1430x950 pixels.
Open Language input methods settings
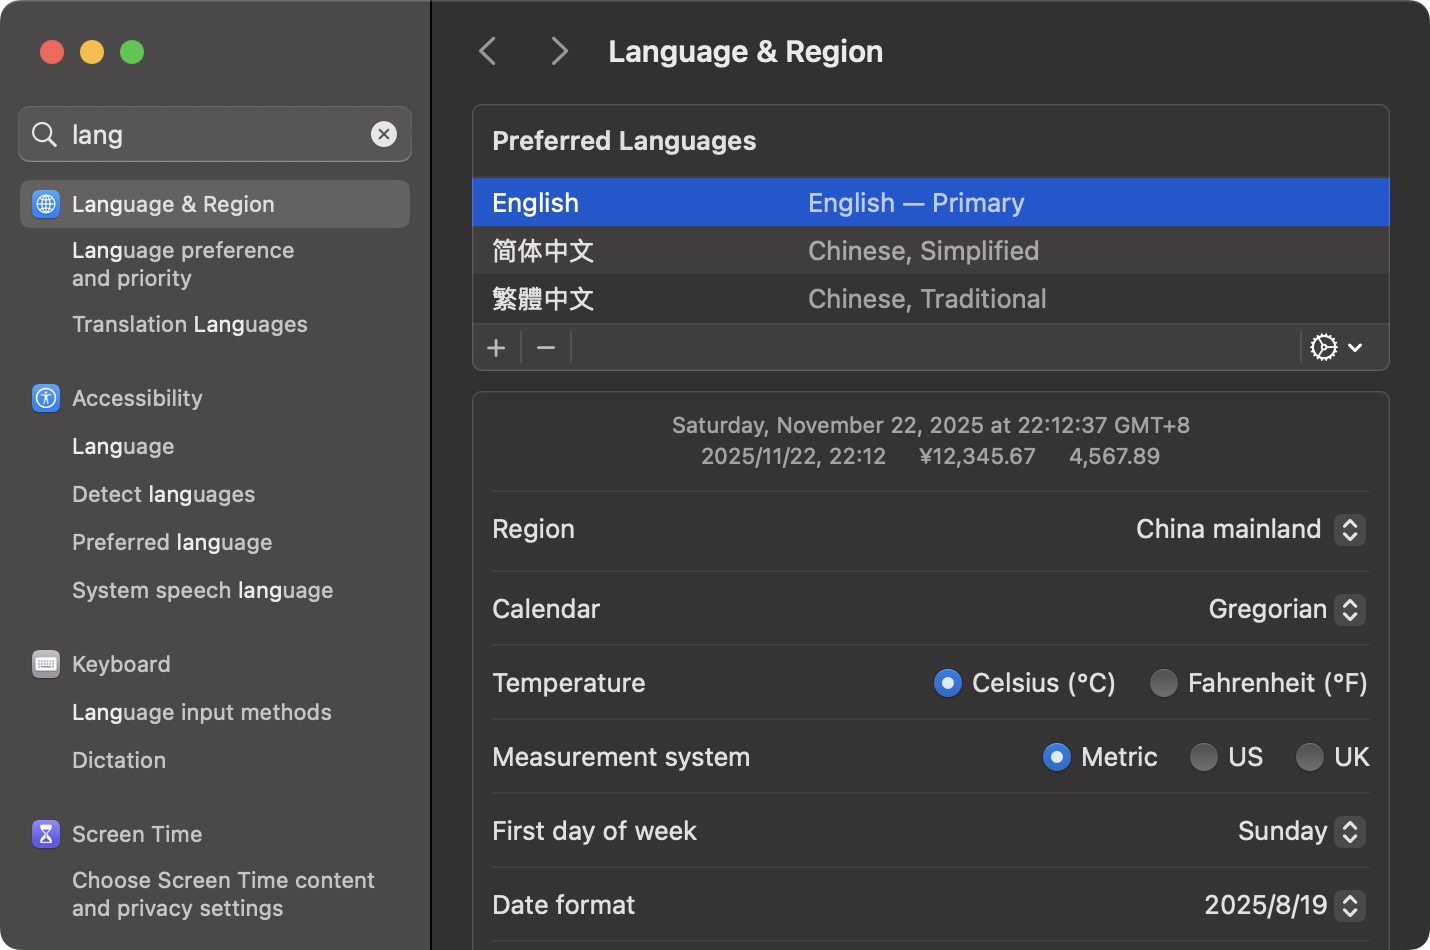[202, 712]
